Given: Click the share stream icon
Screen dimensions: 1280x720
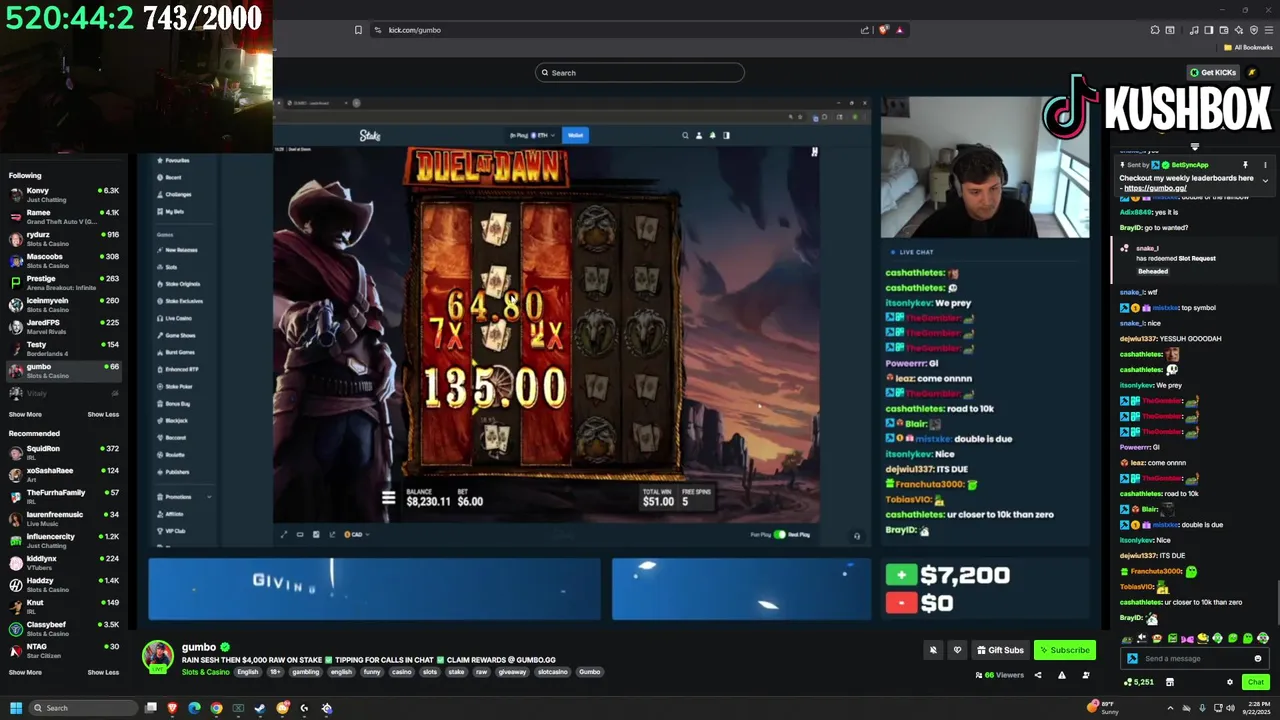Looking at the screenshot, I should (x=1037, y=675).
